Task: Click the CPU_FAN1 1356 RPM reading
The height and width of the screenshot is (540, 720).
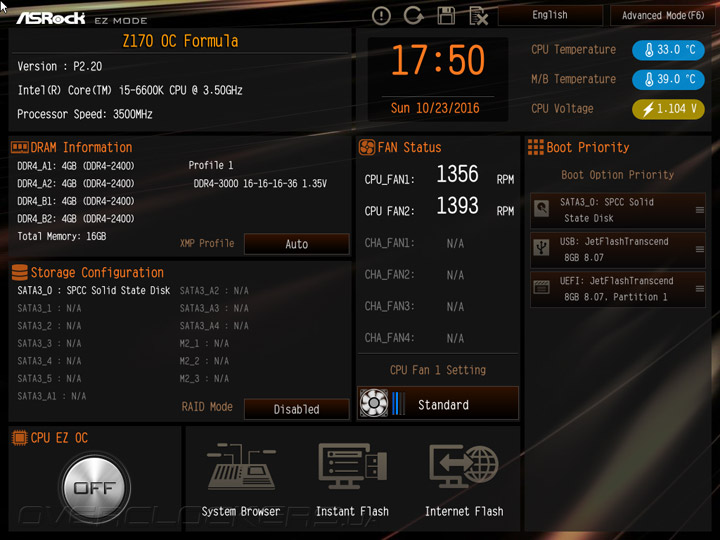Action: point(439,175)
